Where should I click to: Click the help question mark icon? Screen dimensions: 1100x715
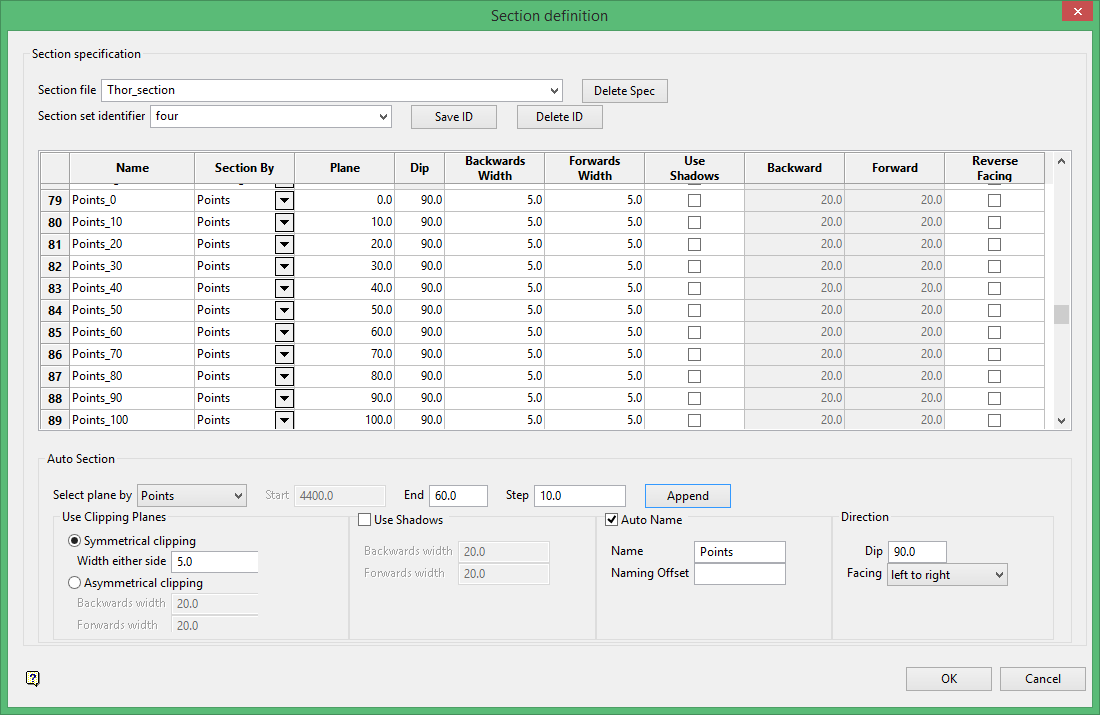pyautogui.click(x=33, y=679)
